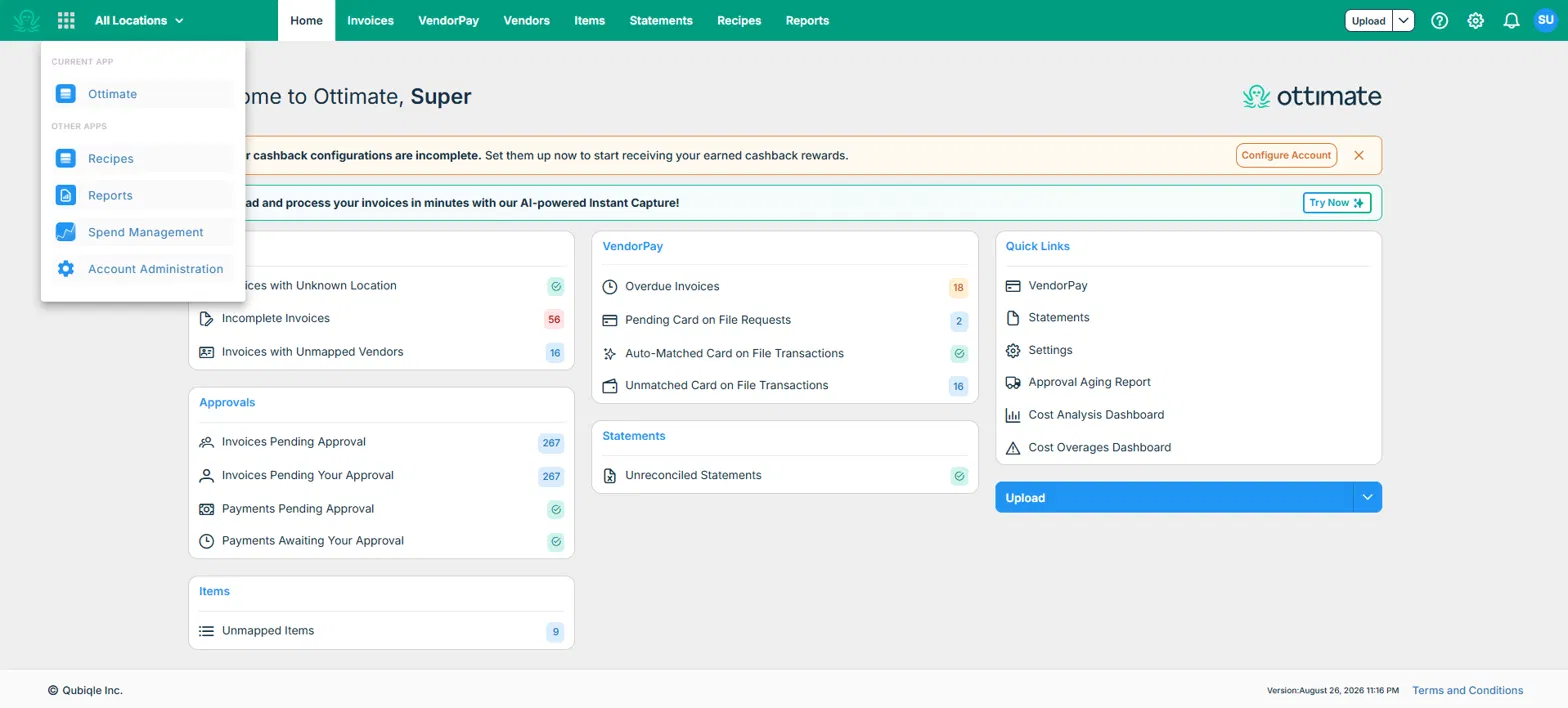Open Invoices with Unmapped Vendors row

(x=381, y=352)
